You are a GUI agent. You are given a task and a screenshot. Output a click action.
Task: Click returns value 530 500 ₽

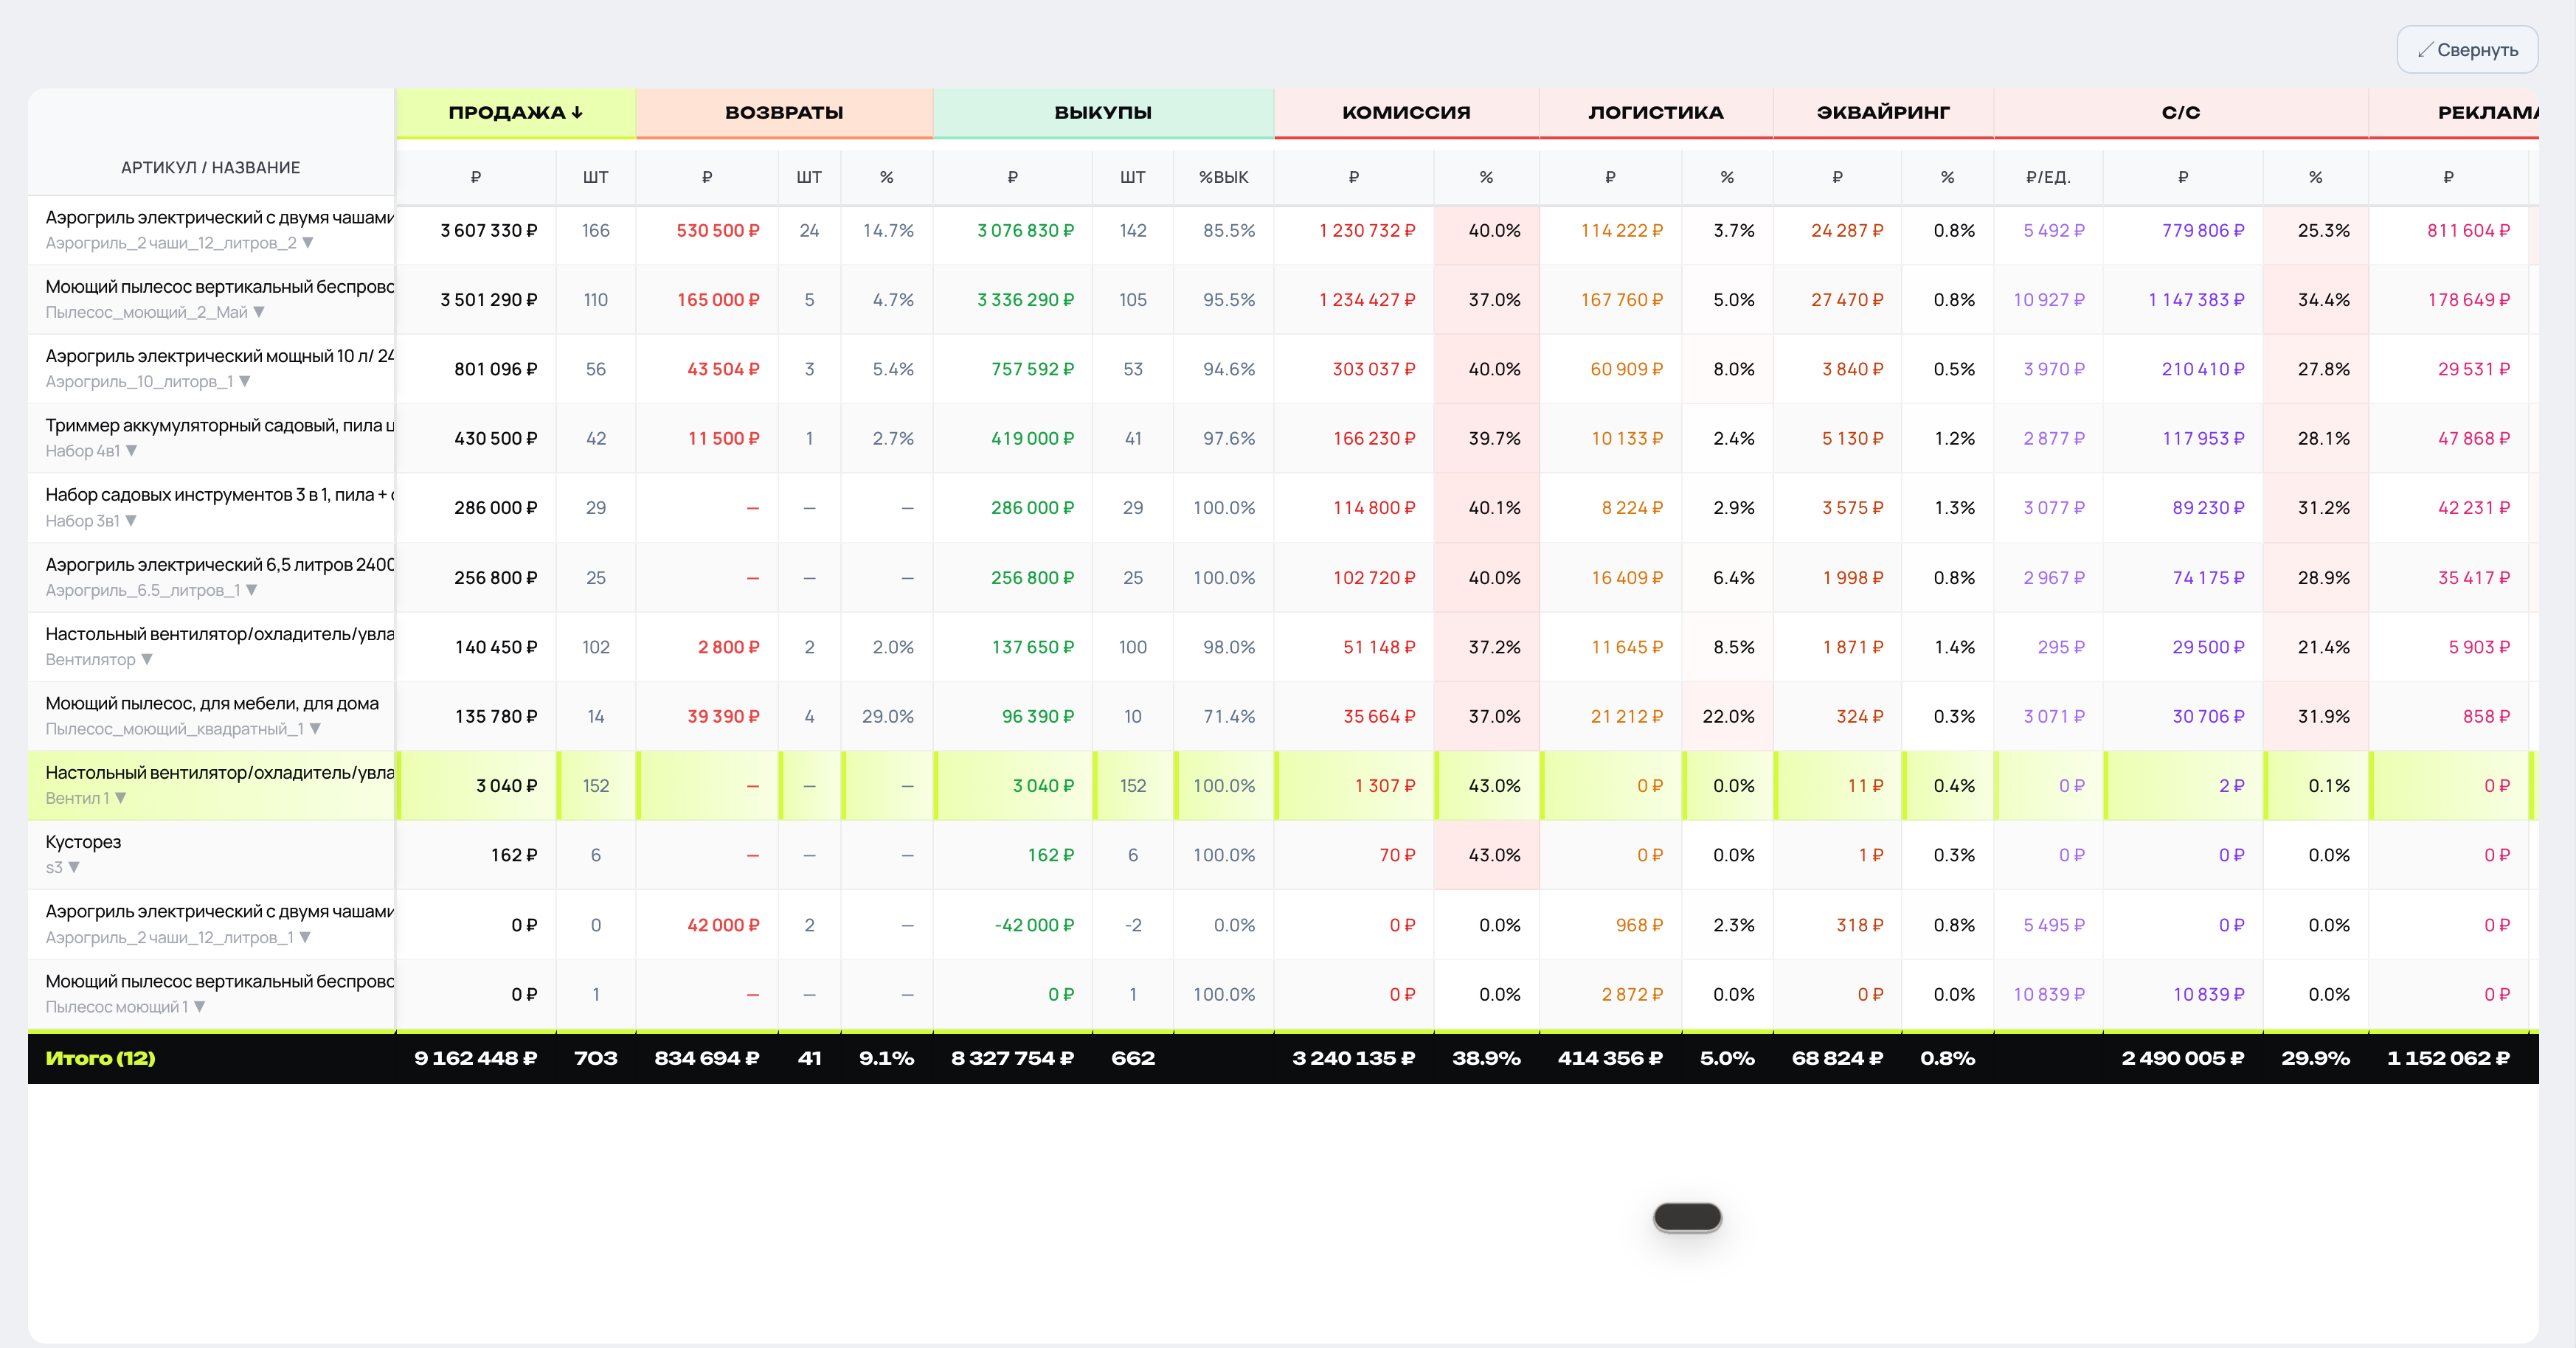click(718, 231)
